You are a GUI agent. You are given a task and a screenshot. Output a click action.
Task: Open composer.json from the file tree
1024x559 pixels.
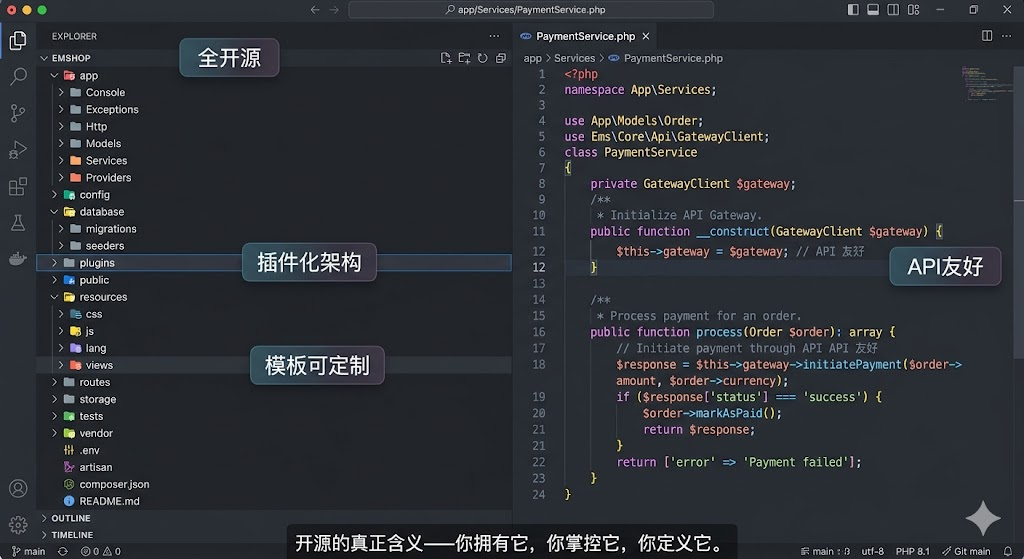click(114, 484)
